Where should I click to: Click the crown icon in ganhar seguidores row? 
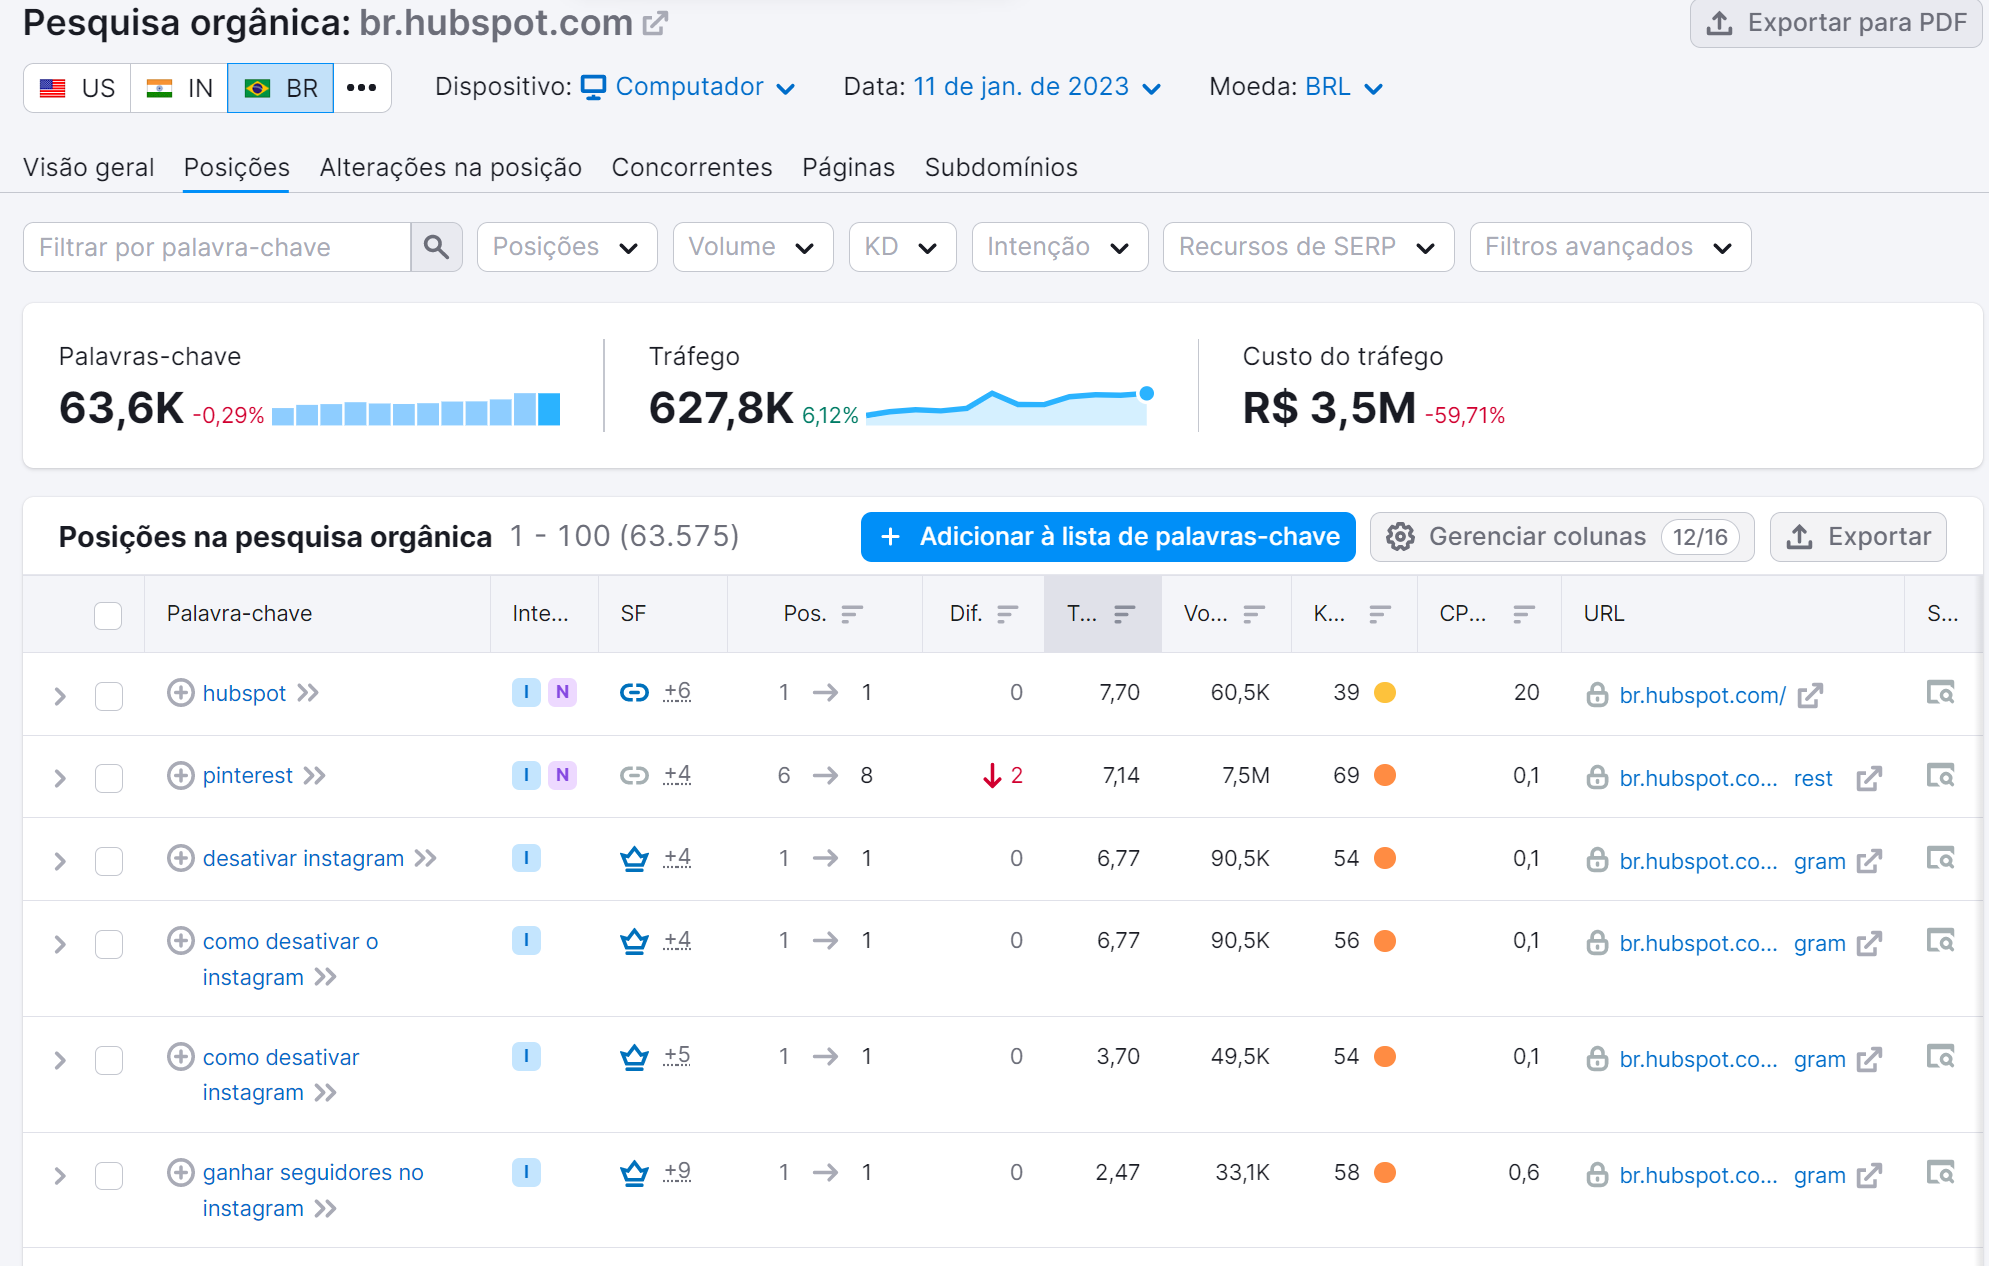point(634,1172)
